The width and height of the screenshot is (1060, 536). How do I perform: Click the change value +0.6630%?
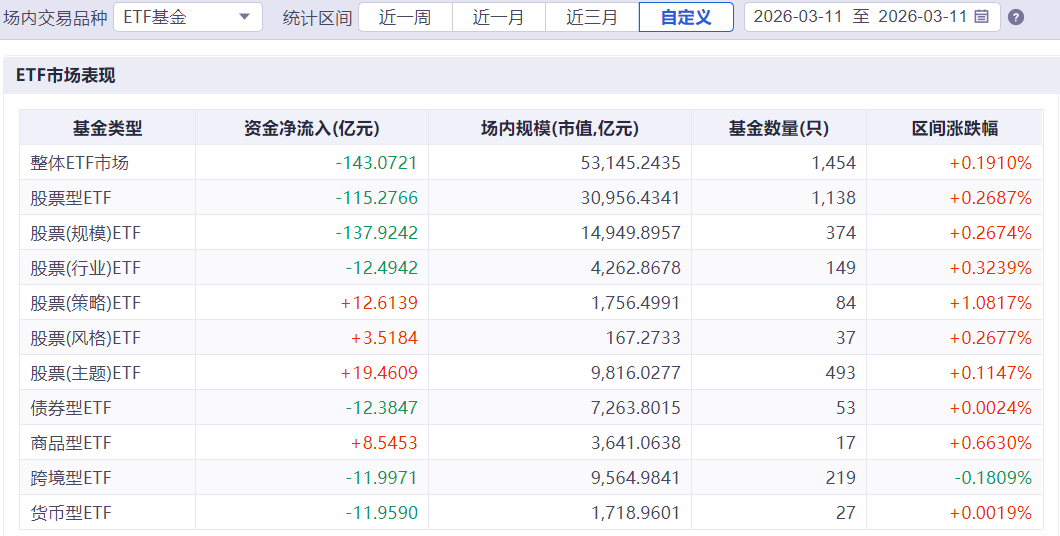coord(991,443)
